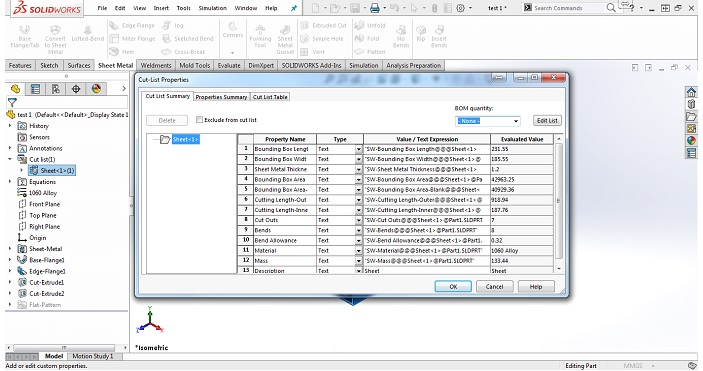Switch to Motion Study 1 tab
The height and width of the screenshot is (371, 703).
[x=93, y=356]
